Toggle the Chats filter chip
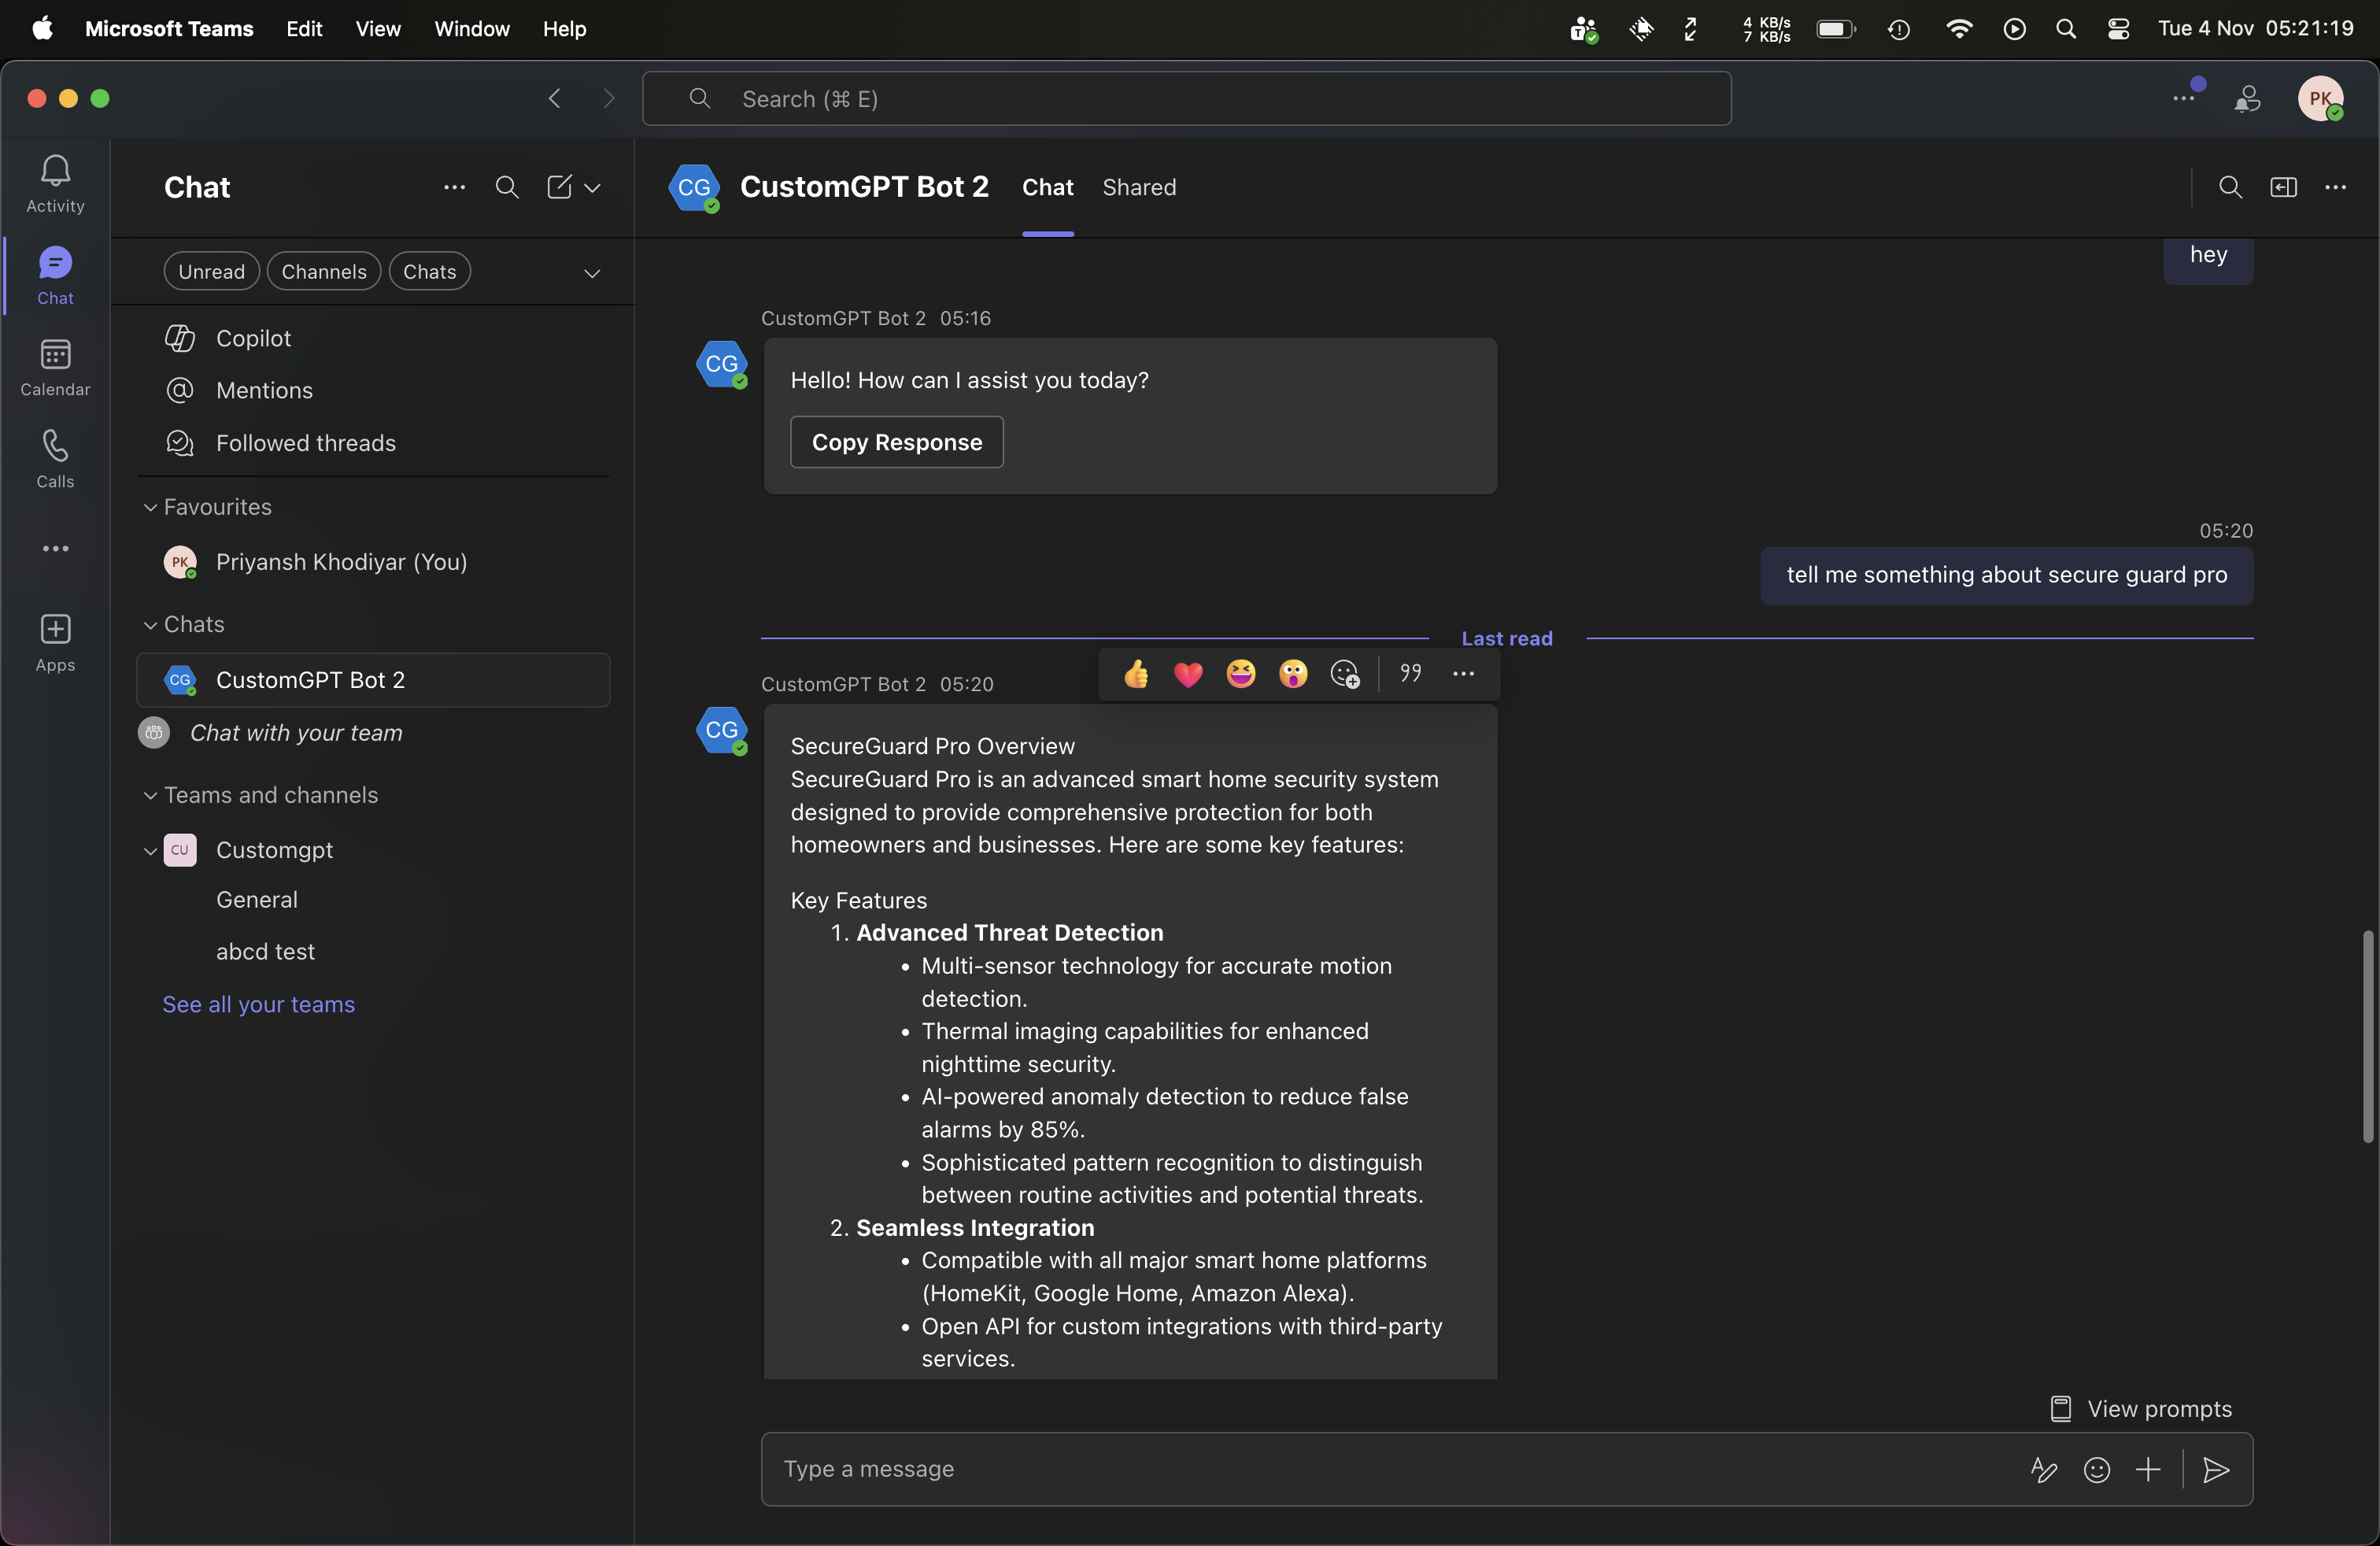Image resolution: width=2380 pixels, height=1546 pixels. (x=429, y=272)
